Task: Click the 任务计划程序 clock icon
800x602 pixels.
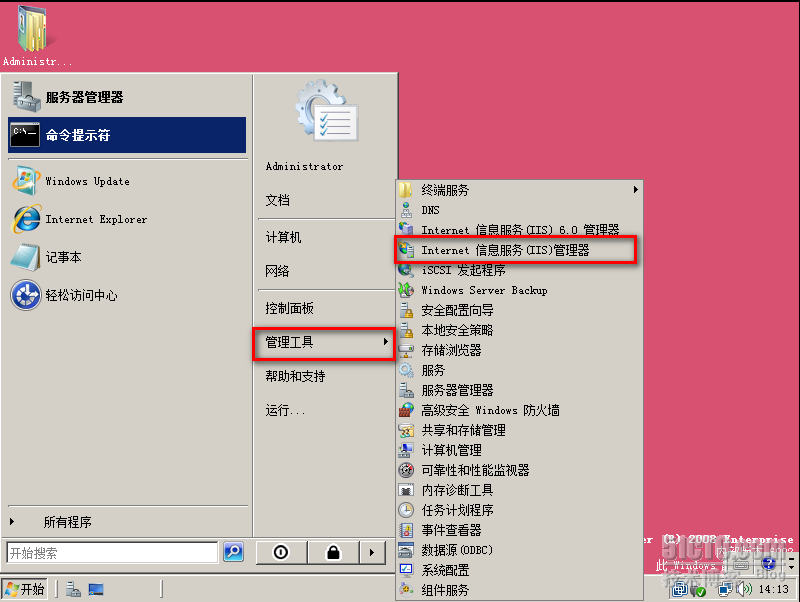Action: (x=406, y=510)
